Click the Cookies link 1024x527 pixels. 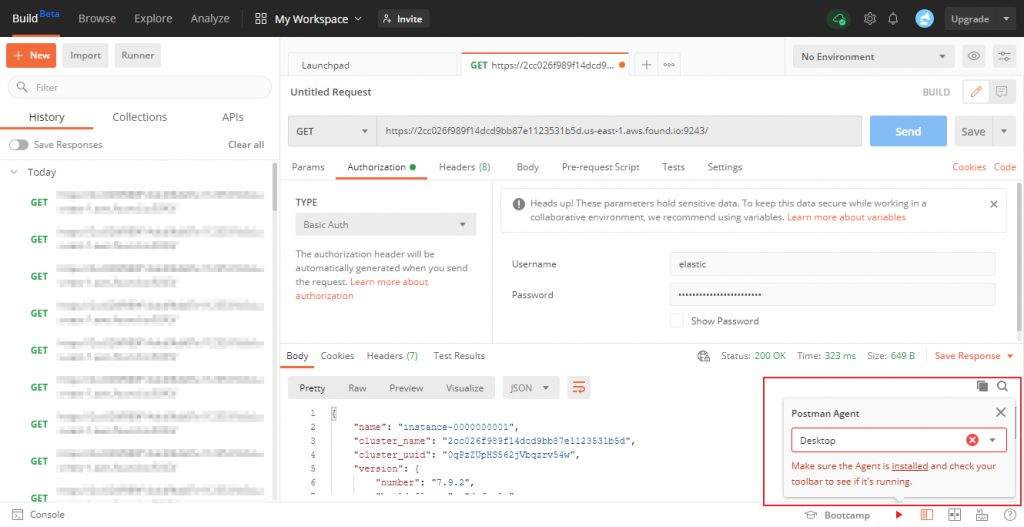coord(968,167)
